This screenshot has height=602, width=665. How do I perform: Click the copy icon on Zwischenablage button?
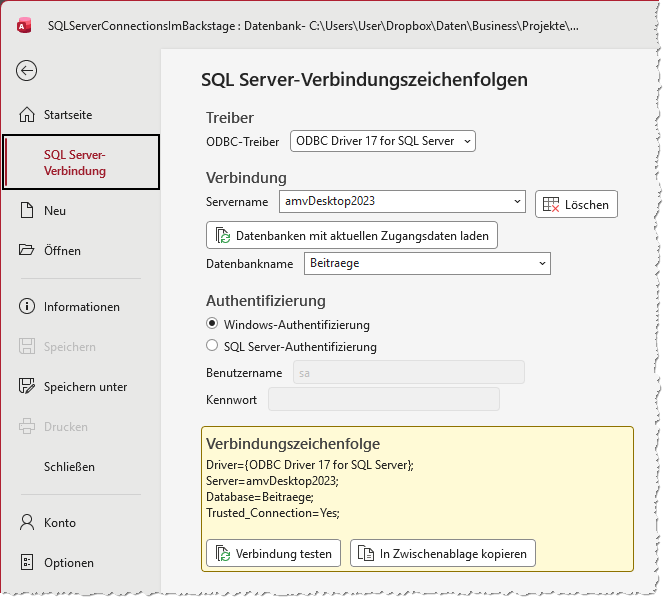(366, 553)
